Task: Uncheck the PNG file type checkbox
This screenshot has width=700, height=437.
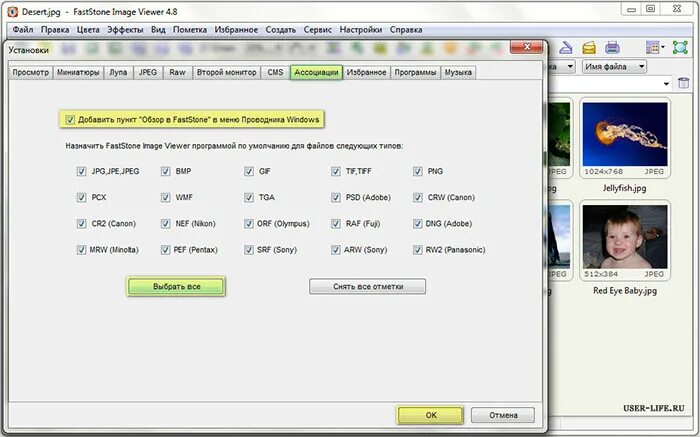Action: coord(418,171)
